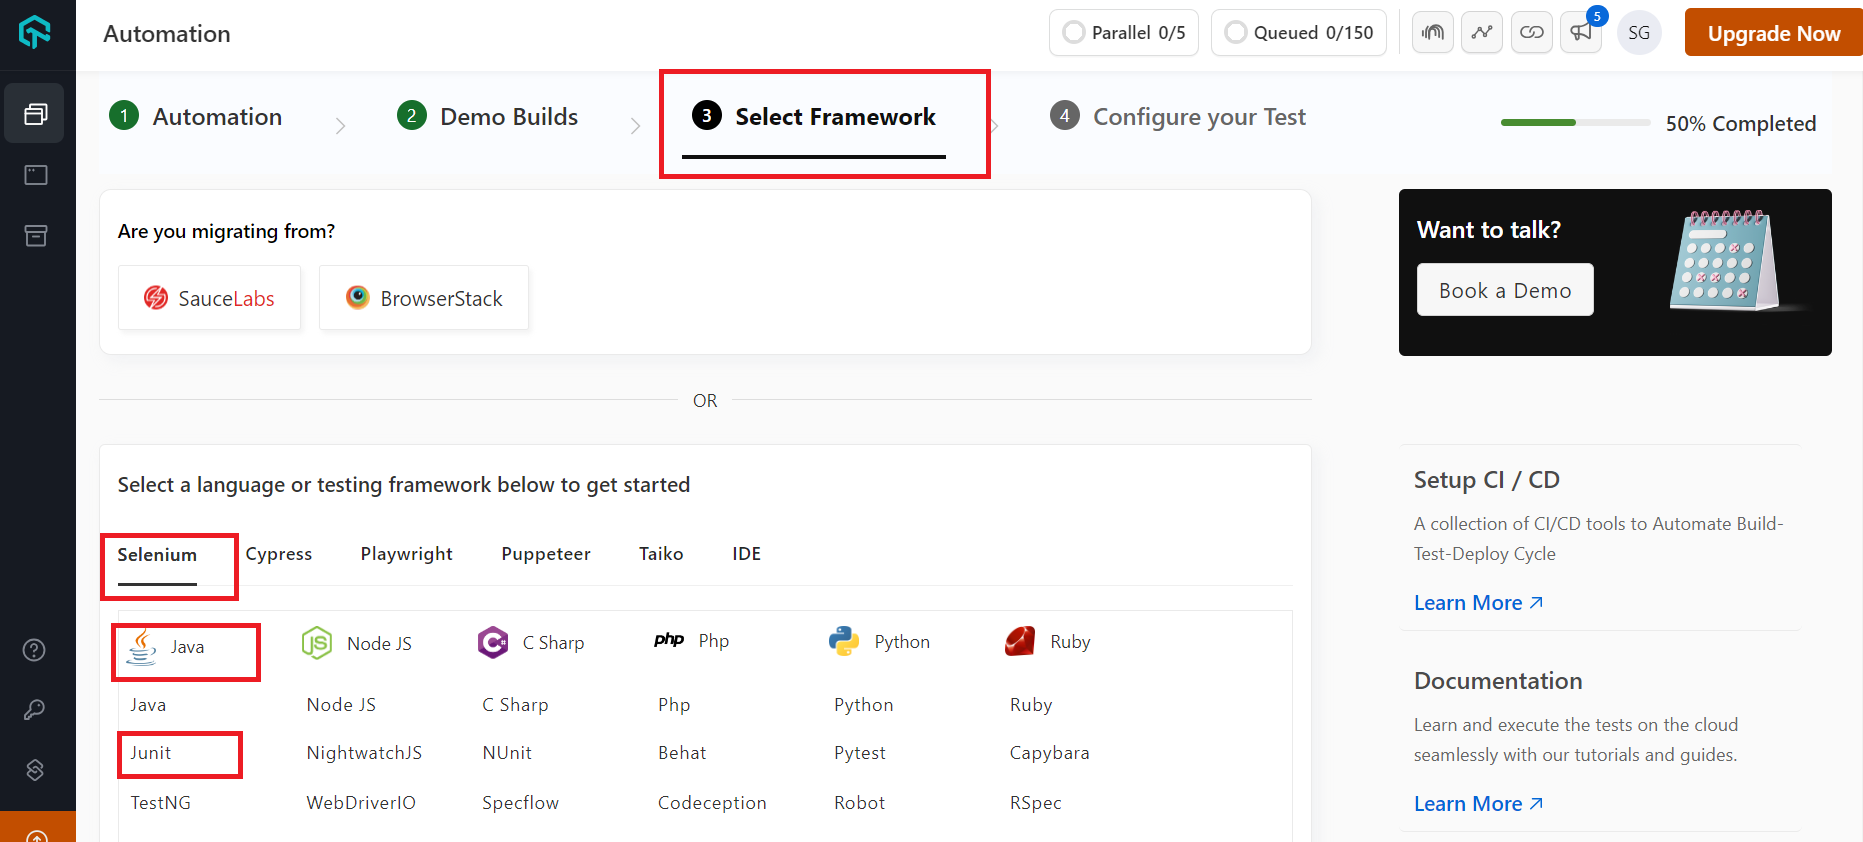
Task: Open the analytics trend icon in header
Action: [1482, 32]
